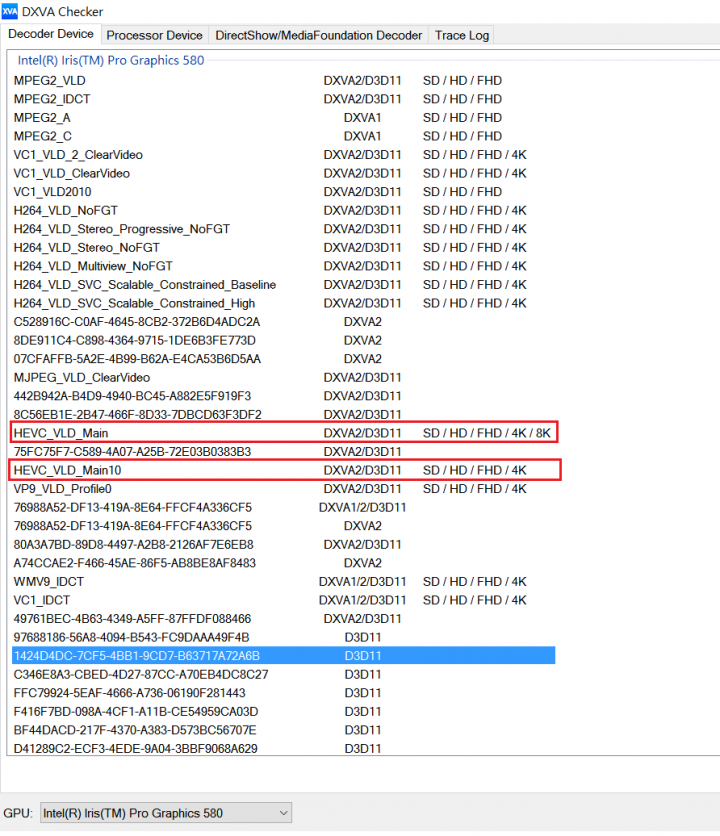Click the DXVA Checker app icon
The image size is (720, 836).
10,11
